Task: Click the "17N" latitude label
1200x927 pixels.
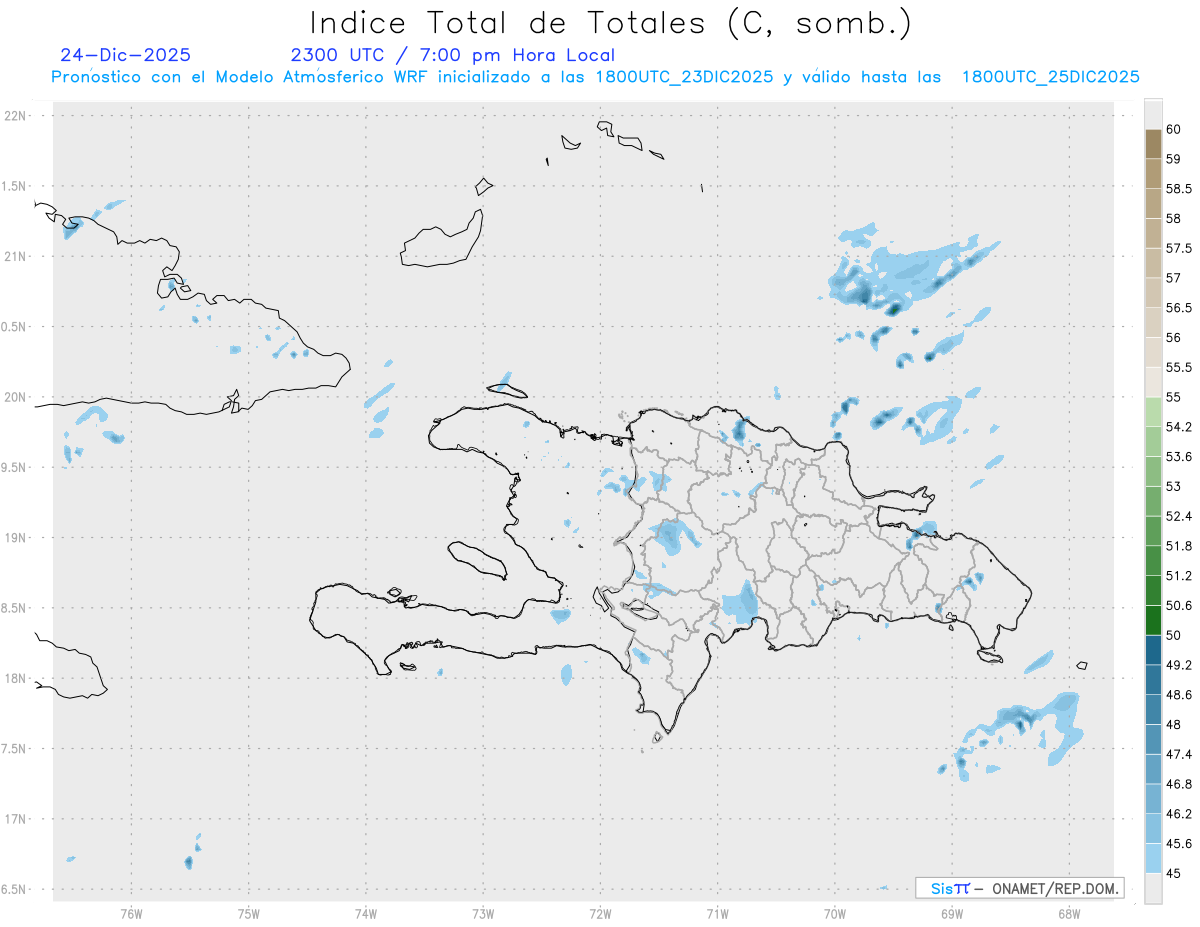Action: coord(17,819)
